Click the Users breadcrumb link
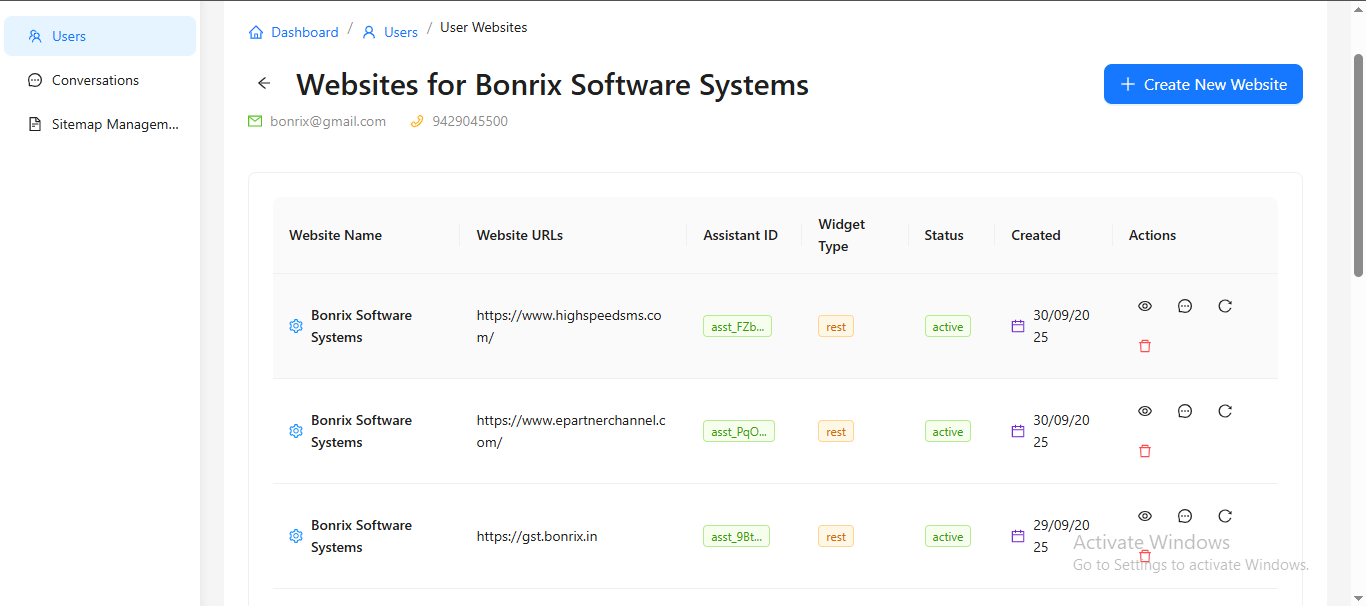Viewport: 1366px width, 606px height. pos(399,31)
